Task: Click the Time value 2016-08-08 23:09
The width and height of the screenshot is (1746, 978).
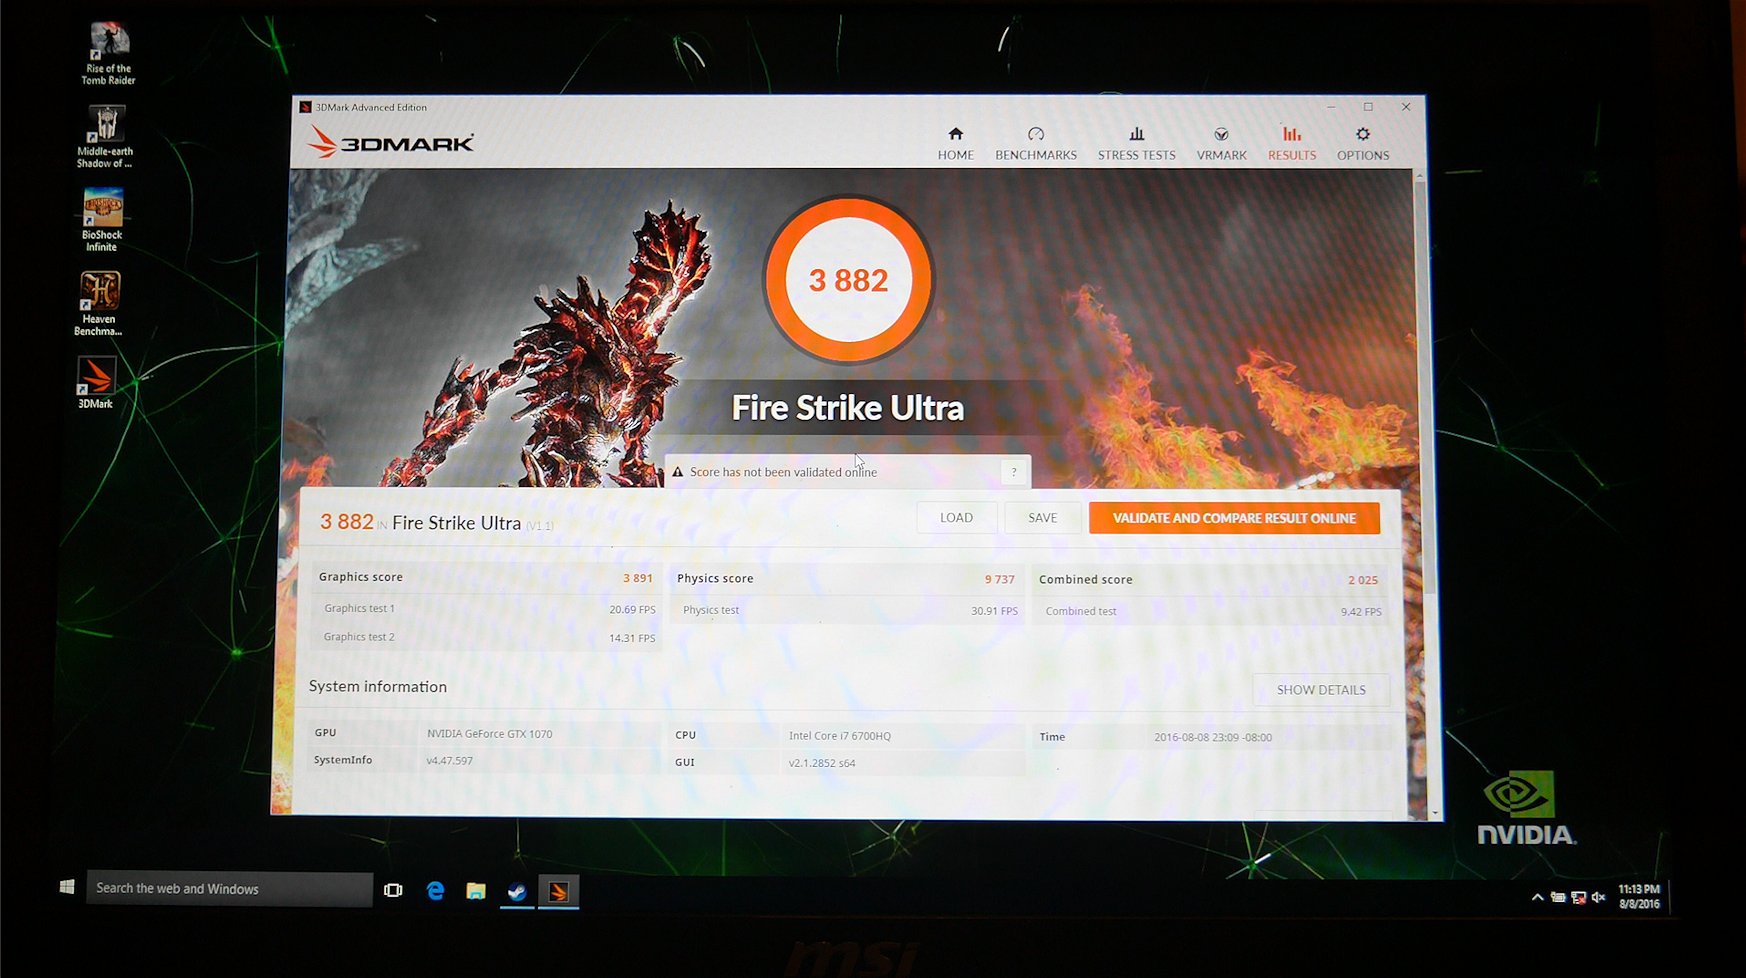Action: [x=1212, y=737]
